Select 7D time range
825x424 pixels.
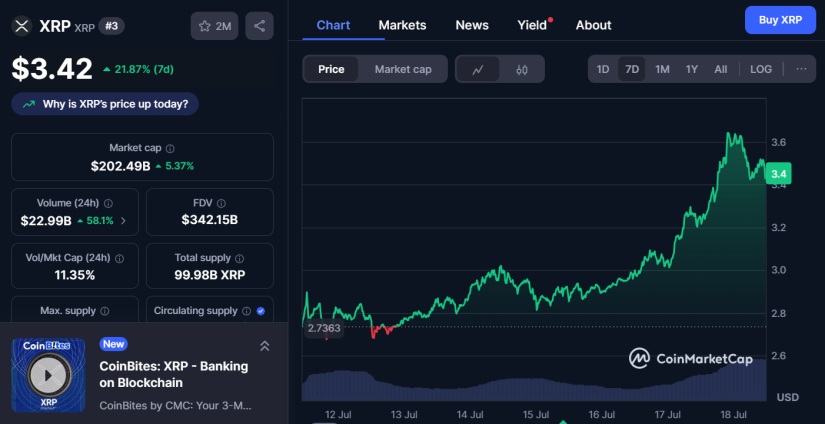point(632,69)
